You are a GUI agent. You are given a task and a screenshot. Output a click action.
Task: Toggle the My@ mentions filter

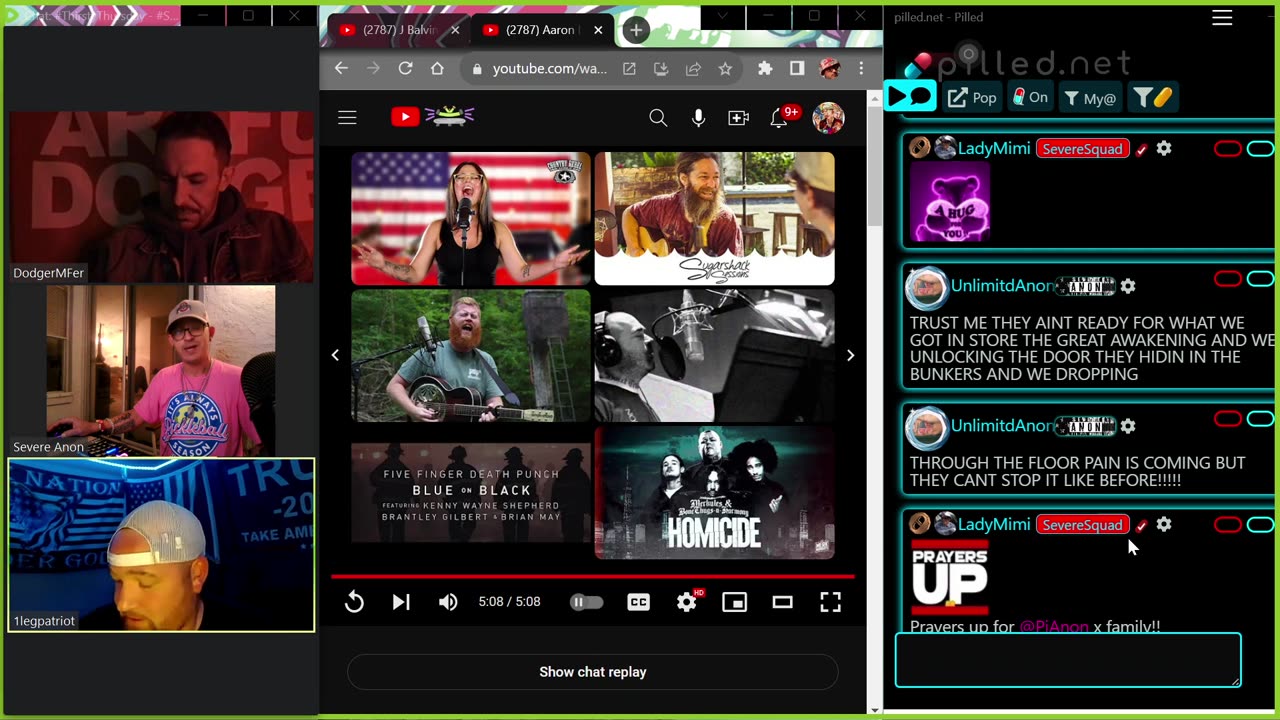[x=1089, y=97]
